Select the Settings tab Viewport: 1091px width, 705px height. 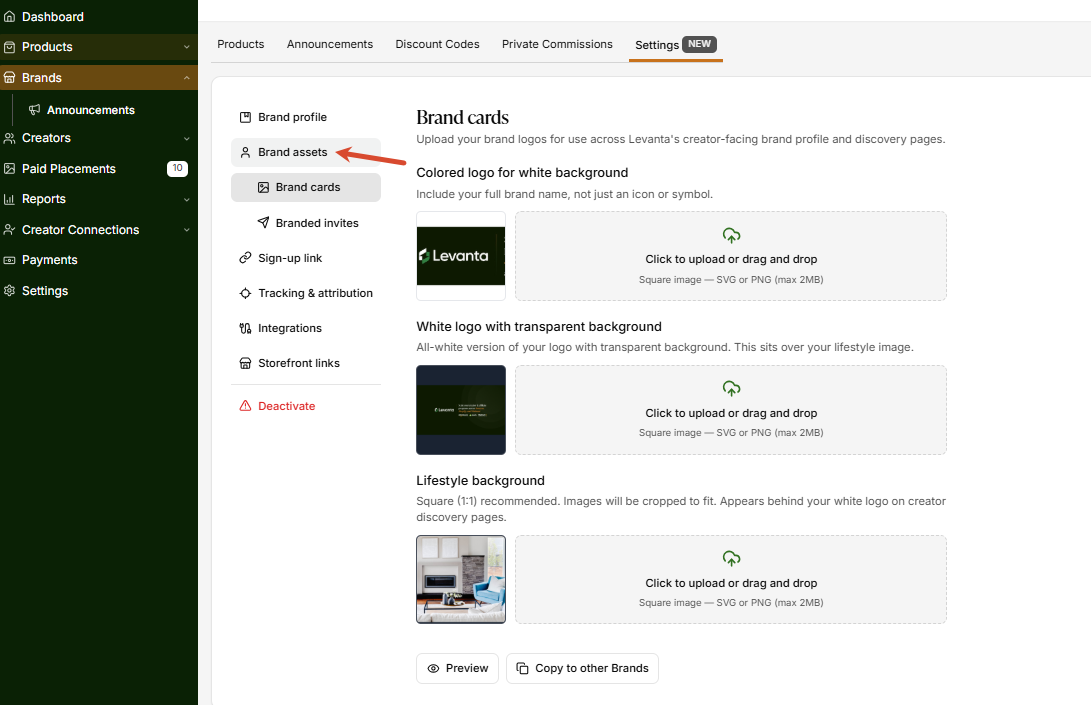click(676, 45)
